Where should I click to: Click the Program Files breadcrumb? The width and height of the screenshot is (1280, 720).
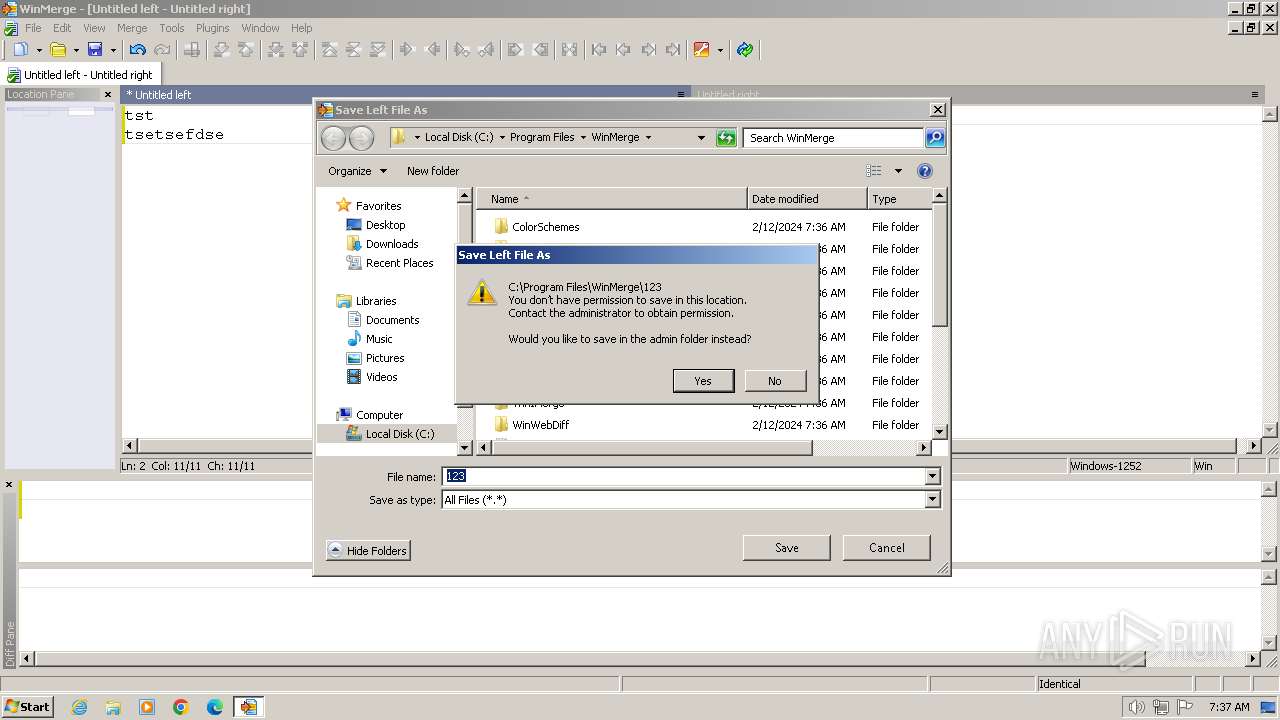541,137
